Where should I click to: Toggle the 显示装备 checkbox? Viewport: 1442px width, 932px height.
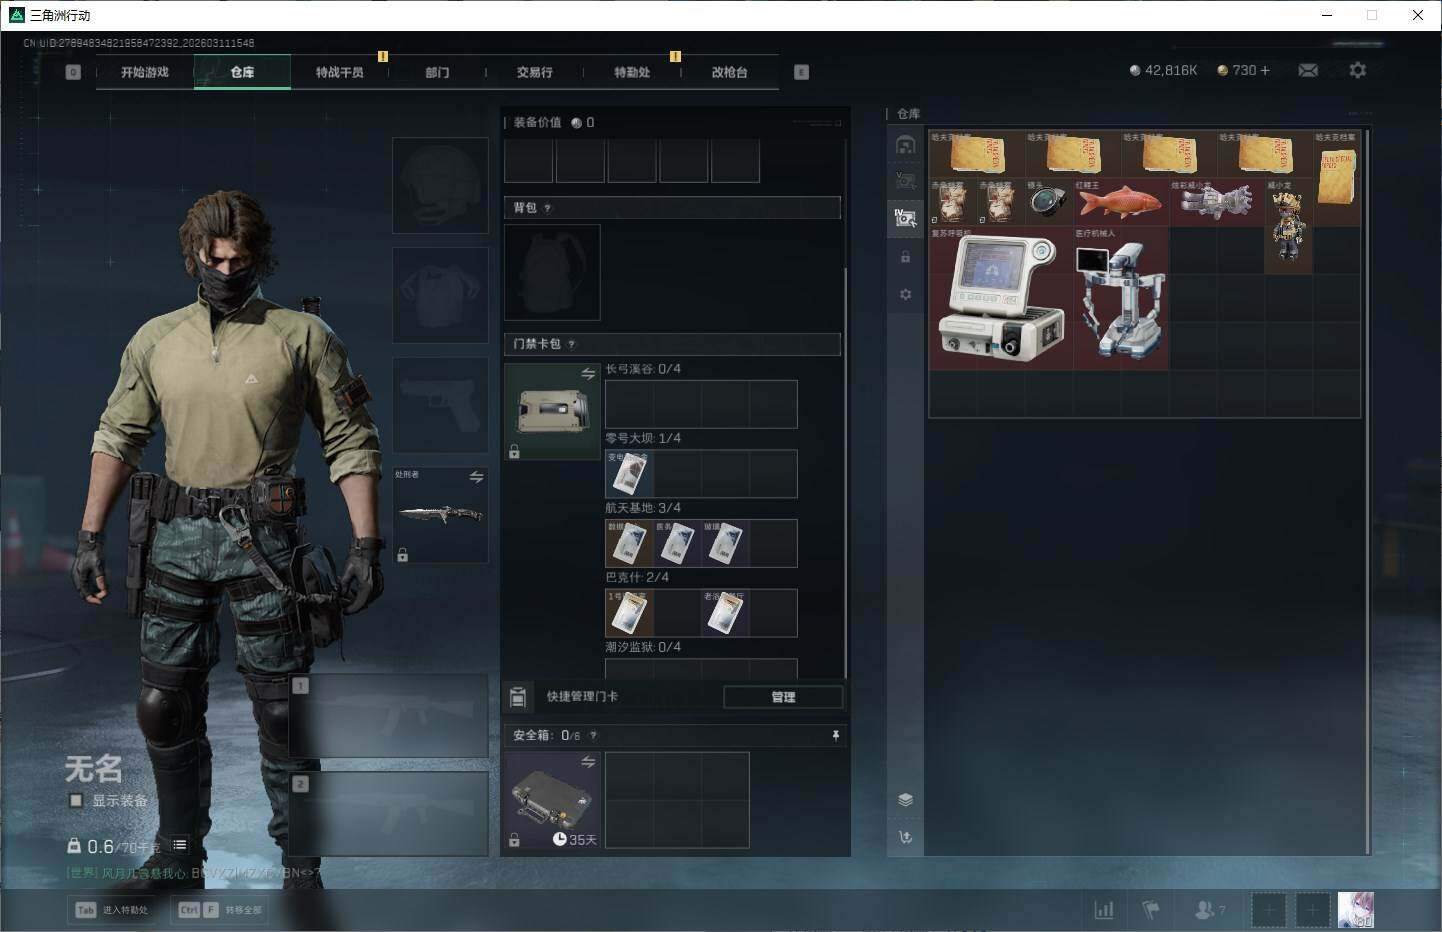click(75, 800)
